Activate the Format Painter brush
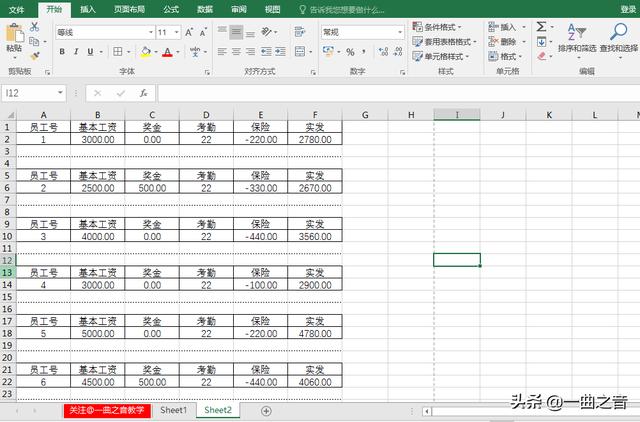The image size is (640, 422). pos(35,56)
